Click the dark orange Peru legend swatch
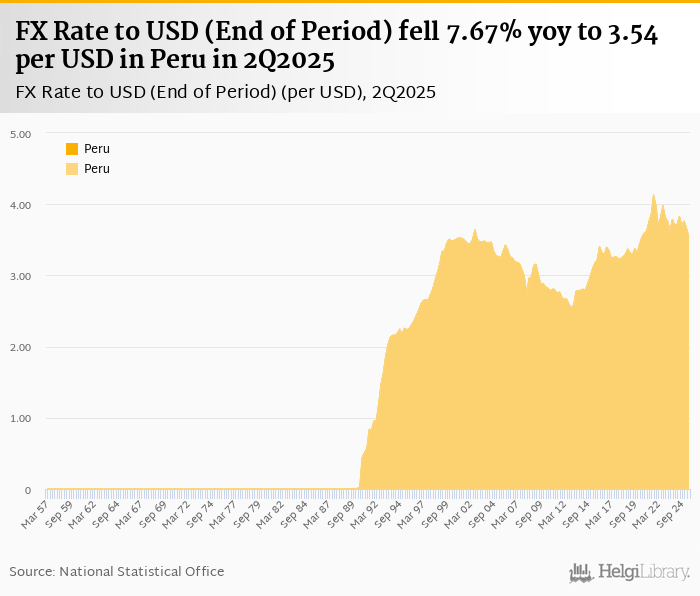The height and width of the screenshot is (596, 700). pyautogui.click(x=72, y=149)
